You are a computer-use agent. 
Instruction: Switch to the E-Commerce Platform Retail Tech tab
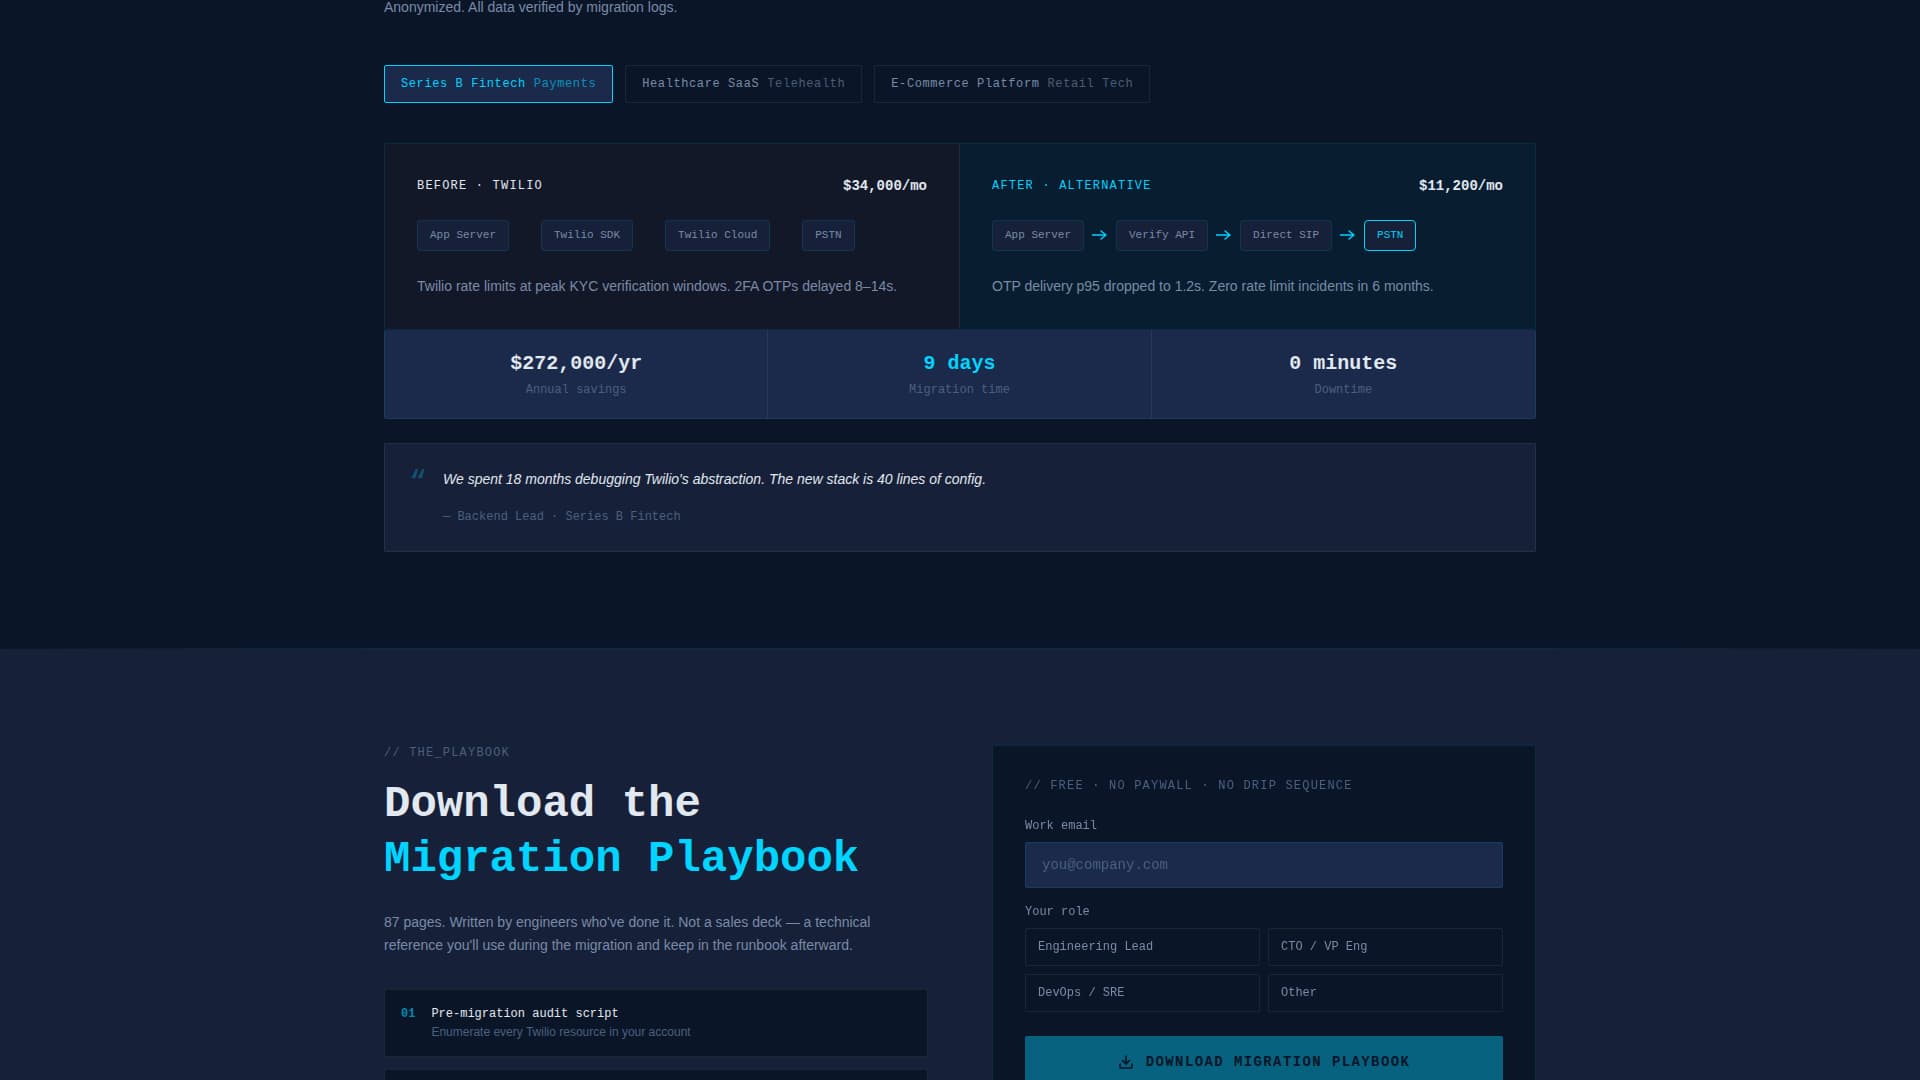pos(1011,83)
